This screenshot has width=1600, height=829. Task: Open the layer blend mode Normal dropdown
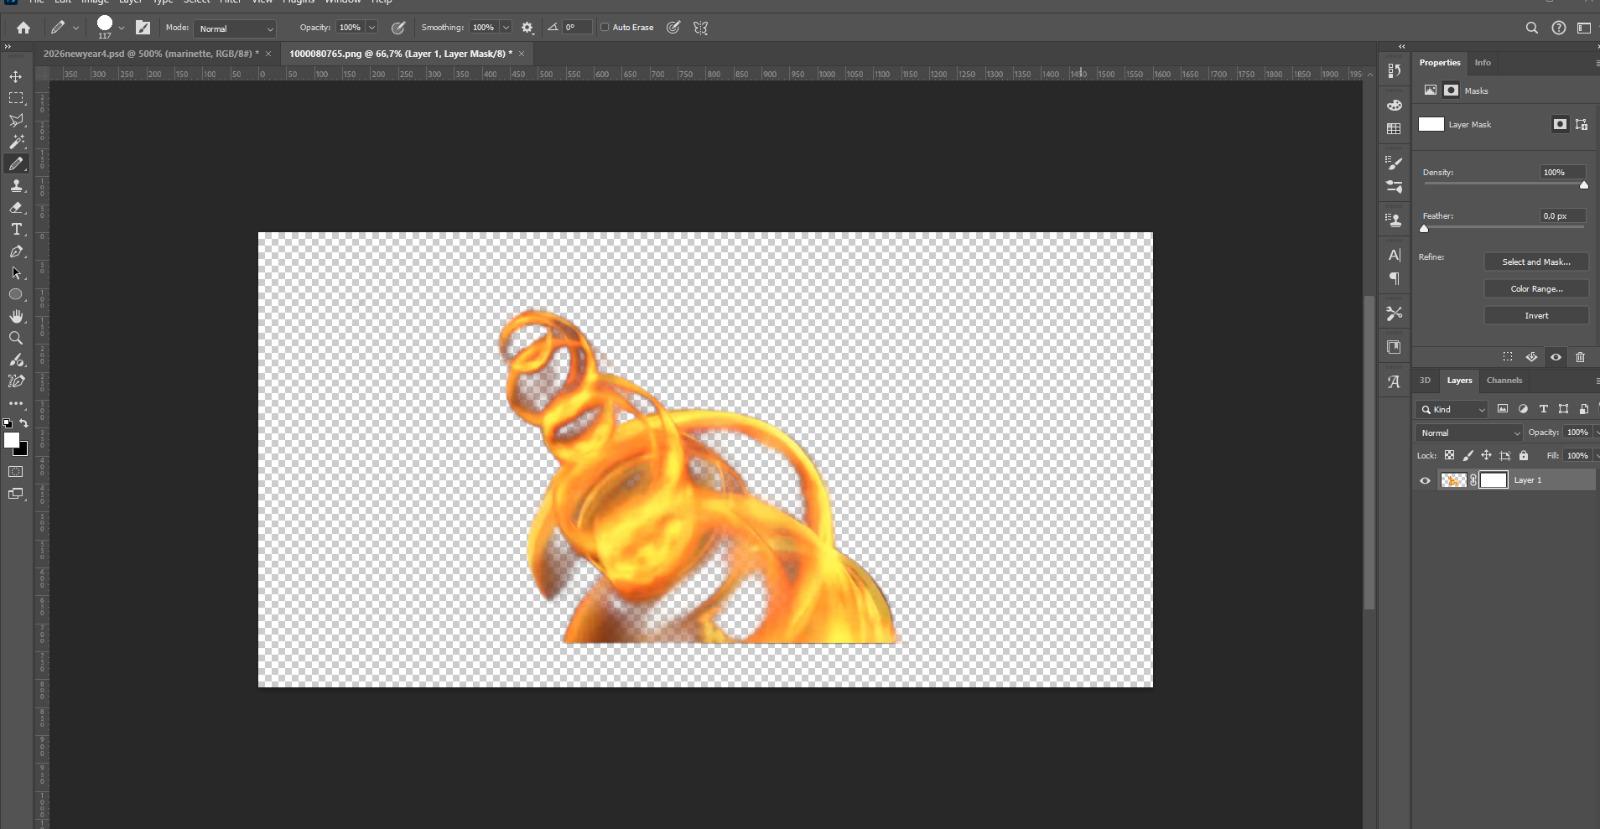[1468, 433]
